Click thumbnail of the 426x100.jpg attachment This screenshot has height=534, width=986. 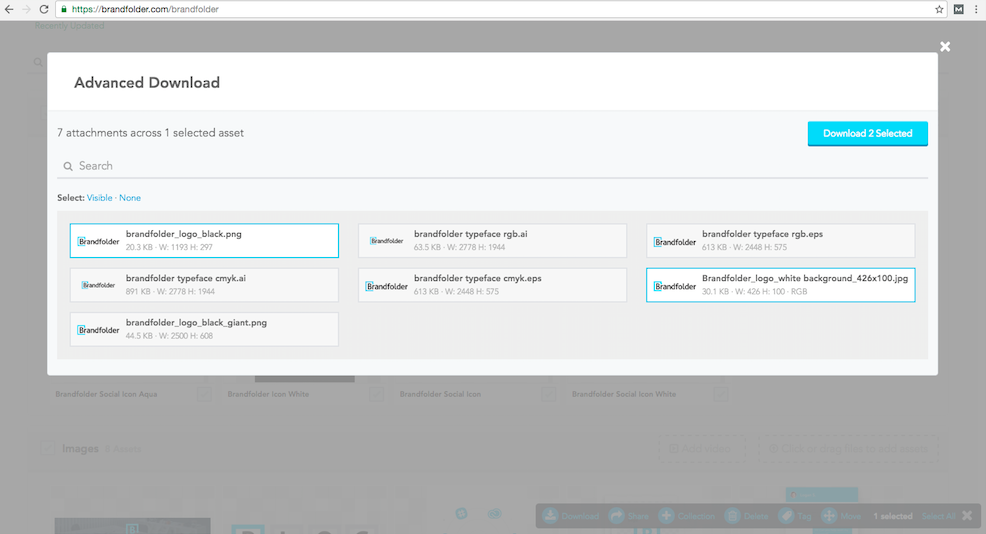675,286
